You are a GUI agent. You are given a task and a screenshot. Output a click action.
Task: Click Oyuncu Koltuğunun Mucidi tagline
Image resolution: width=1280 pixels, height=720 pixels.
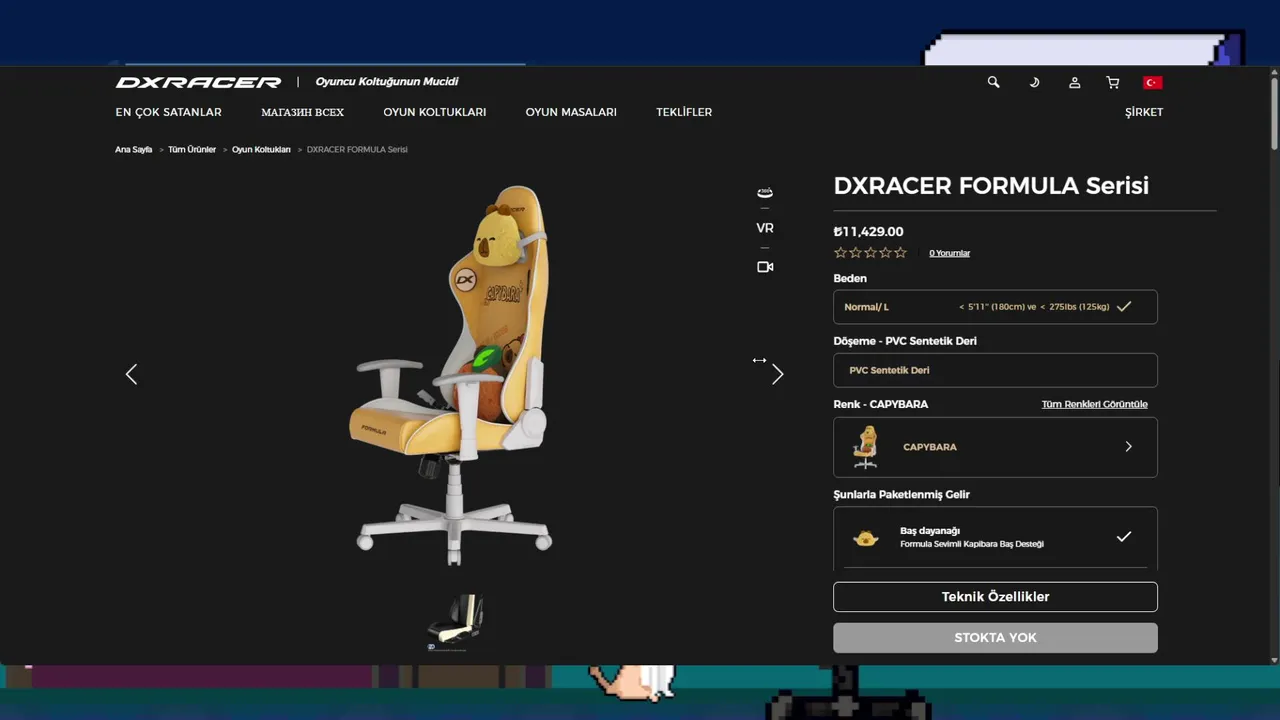click(387, 81)
